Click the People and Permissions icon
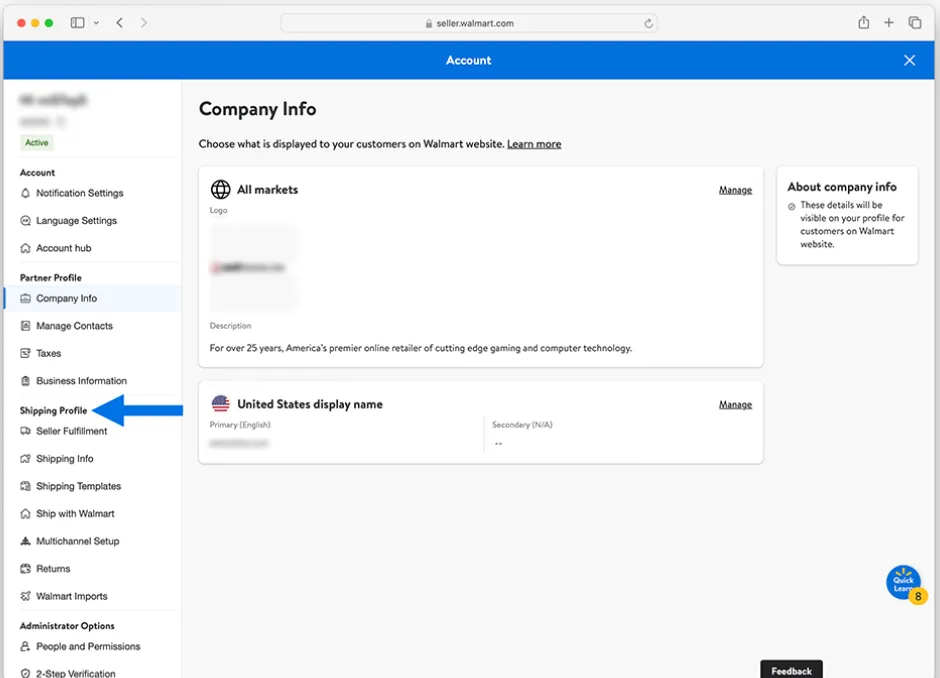This screenshot has width=940, height=678. click(25, 647)
